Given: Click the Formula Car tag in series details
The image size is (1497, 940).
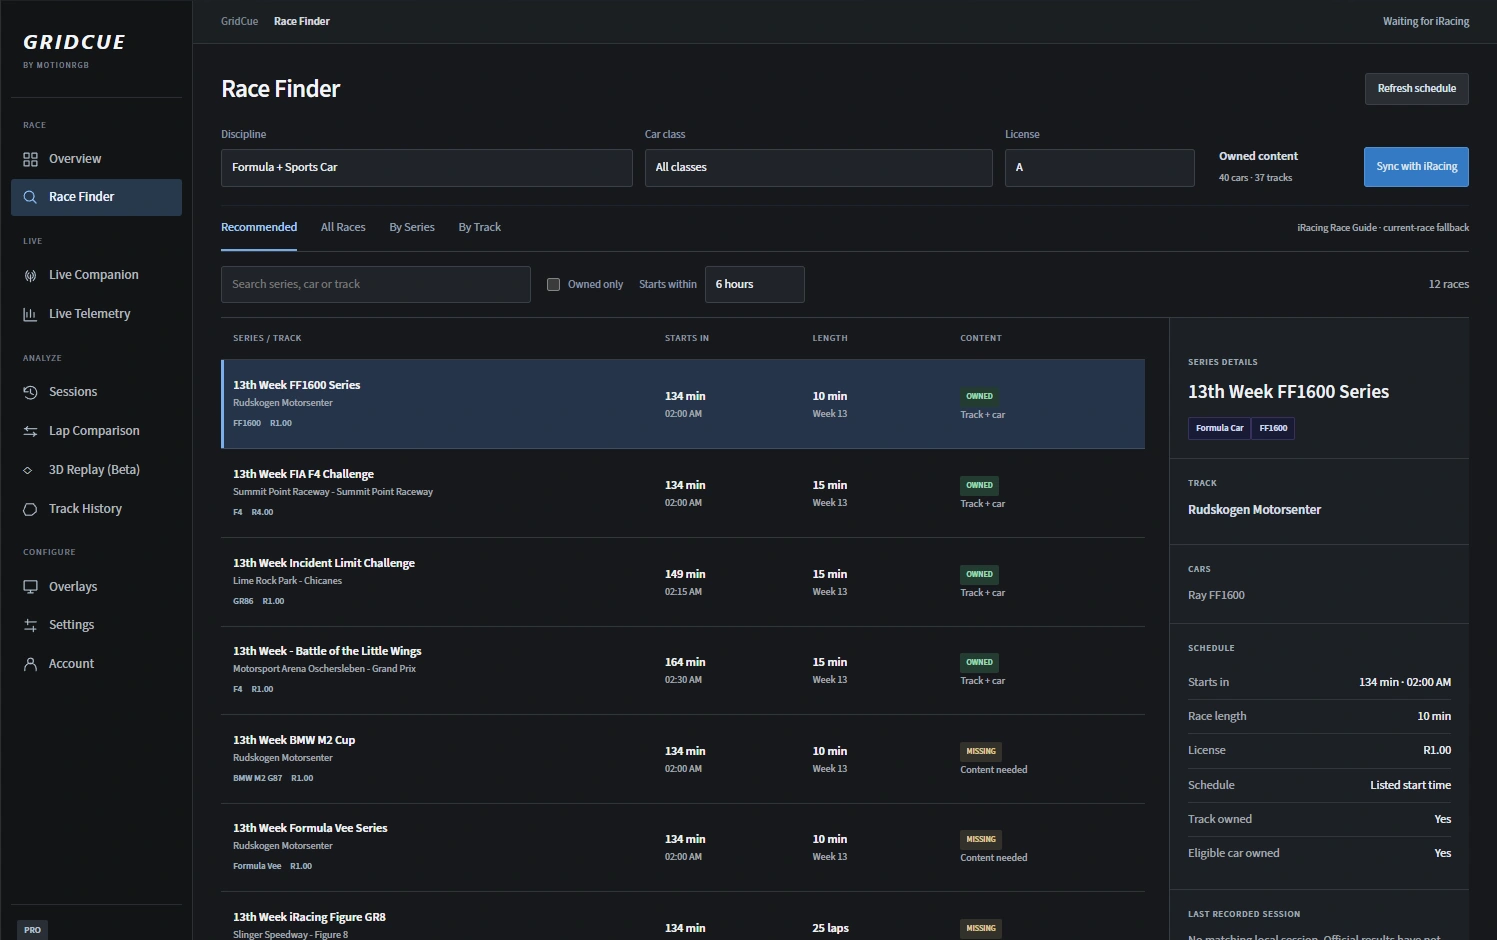Looking at the screenshot, I should (1219, 428).
